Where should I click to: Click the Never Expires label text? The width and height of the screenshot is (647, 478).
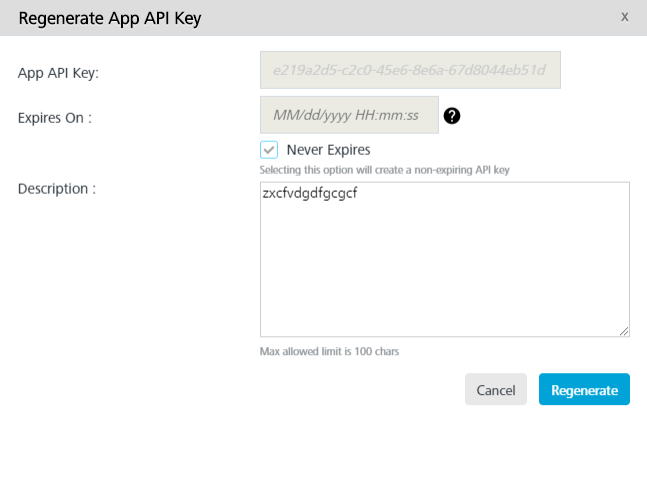tap(328, 150)
